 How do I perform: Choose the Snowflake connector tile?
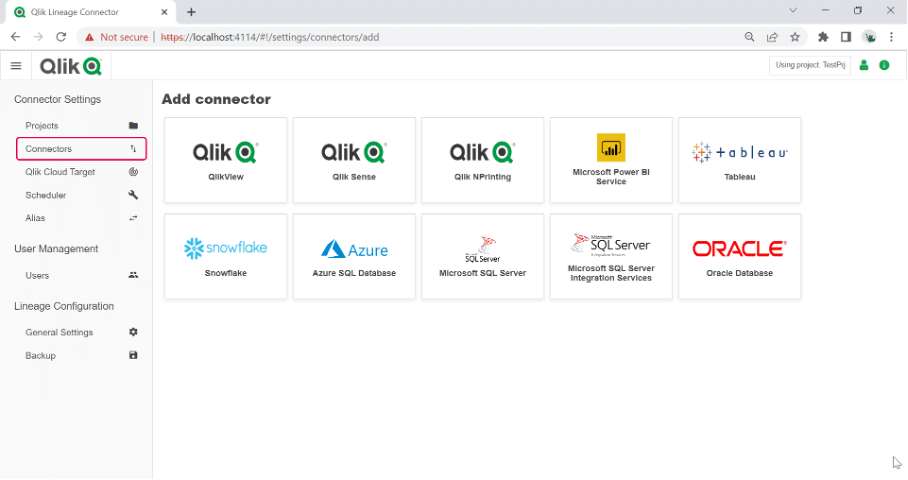pos(225,257)
